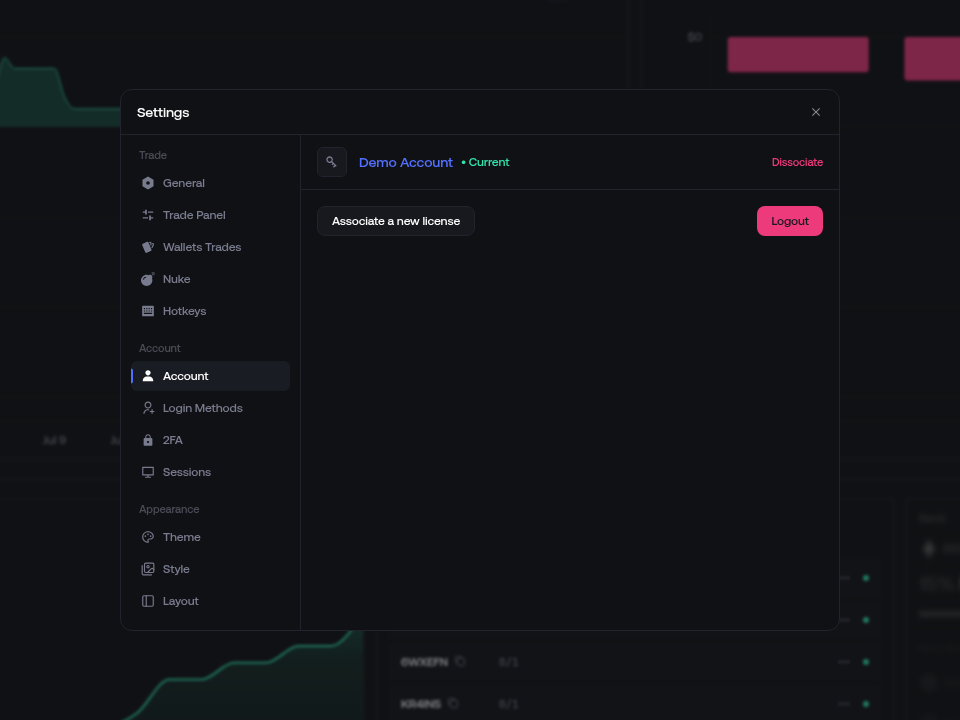
Task: Click the Trade Panel sliders icon
Action: [148, 215]
